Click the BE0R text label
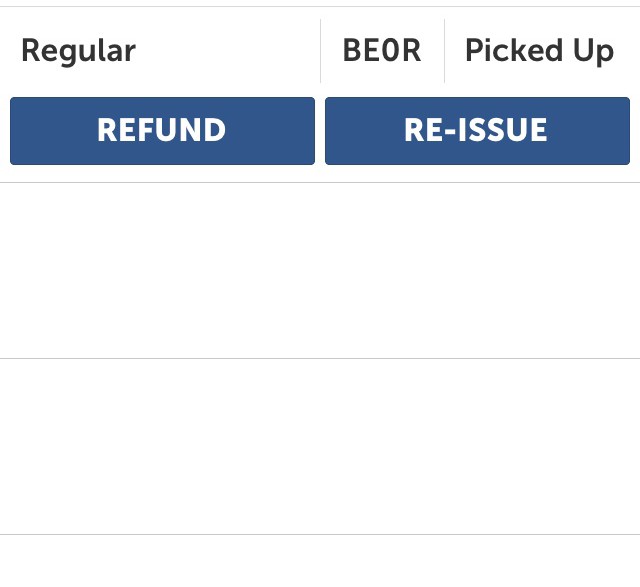Screen dimensions: 640x587 click(382, 51)
